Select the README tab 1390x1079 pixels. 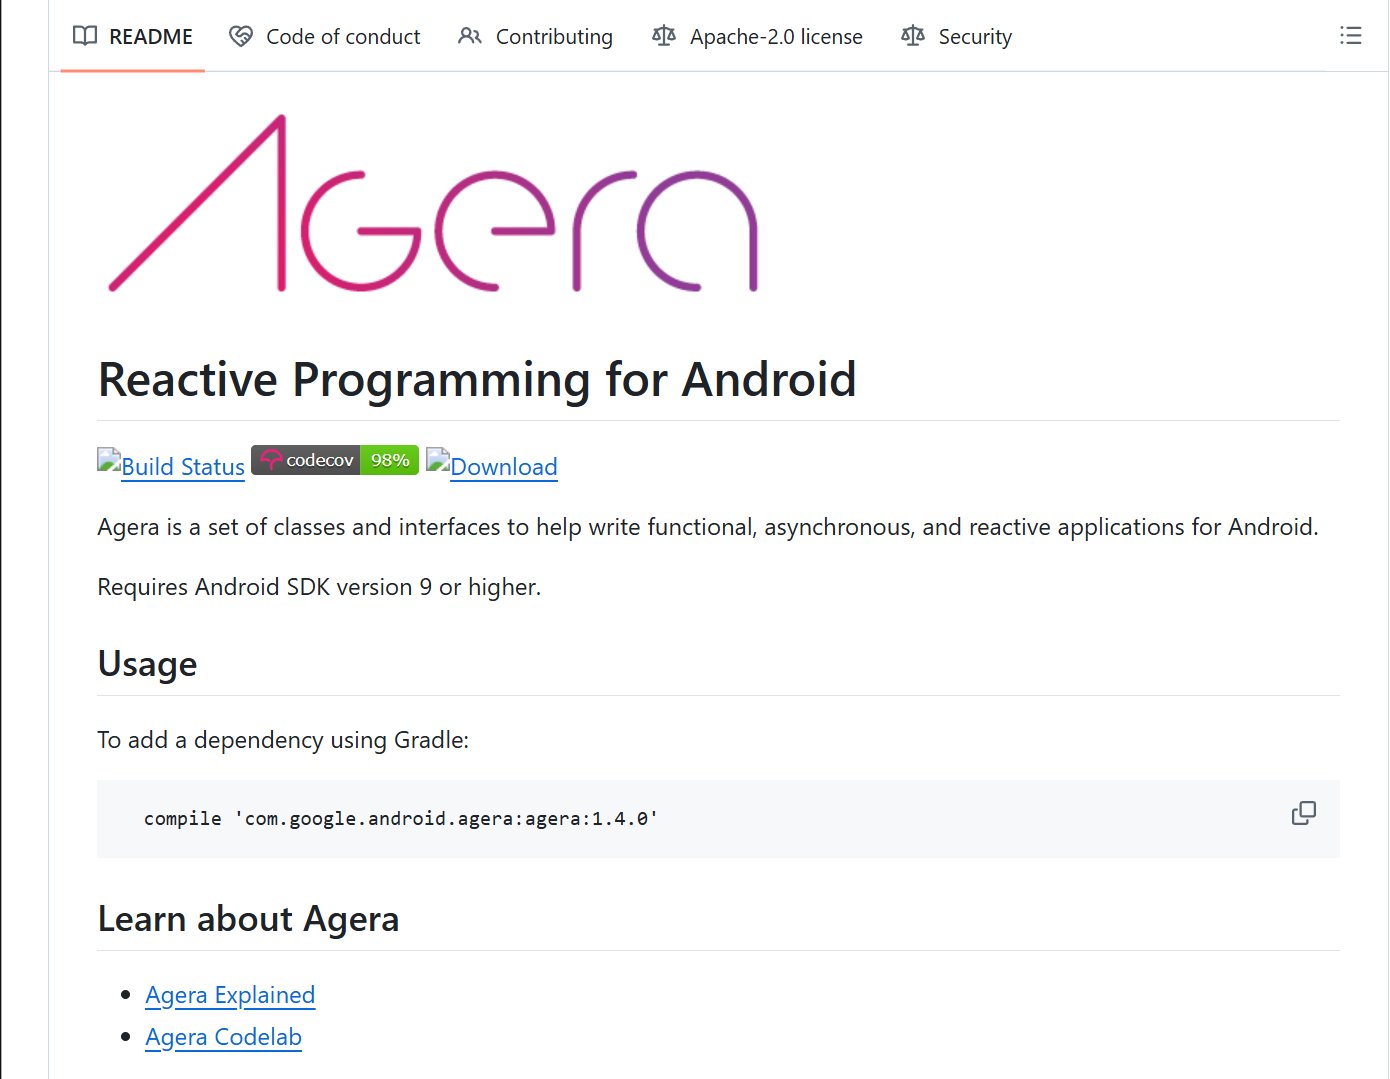(x=150, y=36)
